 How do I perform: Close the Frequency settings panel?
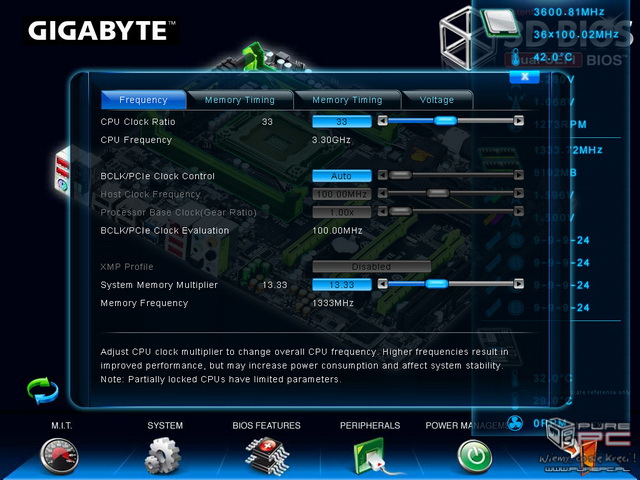(525, 76)
